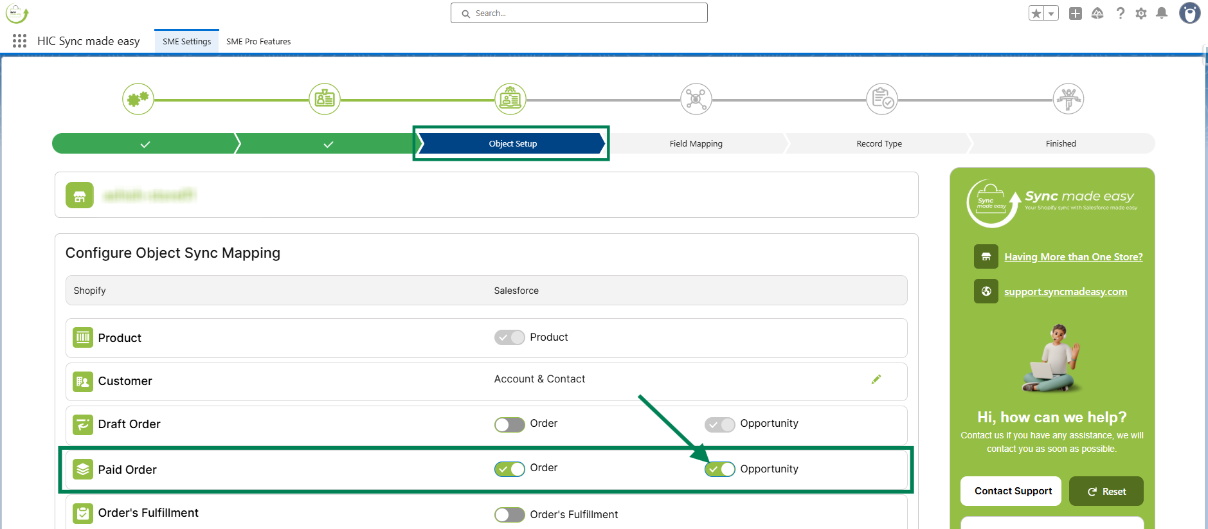Click the second wizard step ID card icon
1208x529 pixels.
click(x=324, y=99)
